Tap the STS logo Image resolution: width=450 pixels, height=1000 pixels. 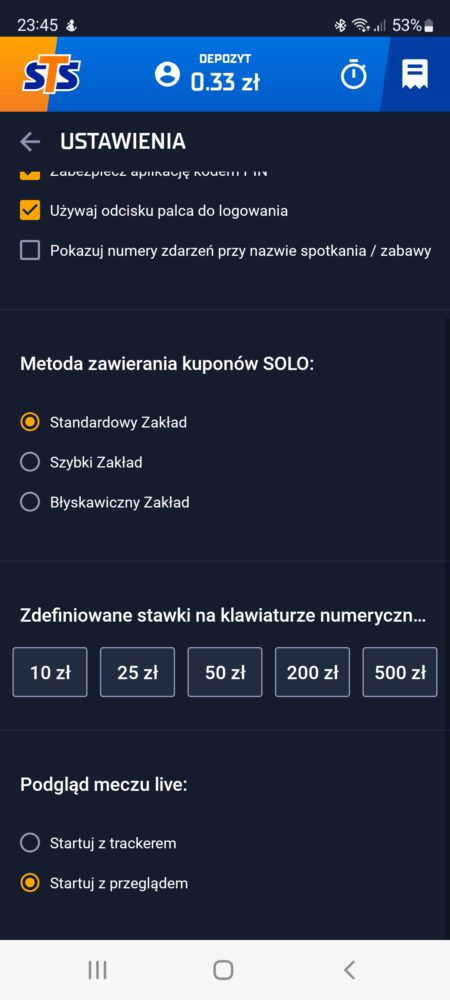tap(51, 75)
